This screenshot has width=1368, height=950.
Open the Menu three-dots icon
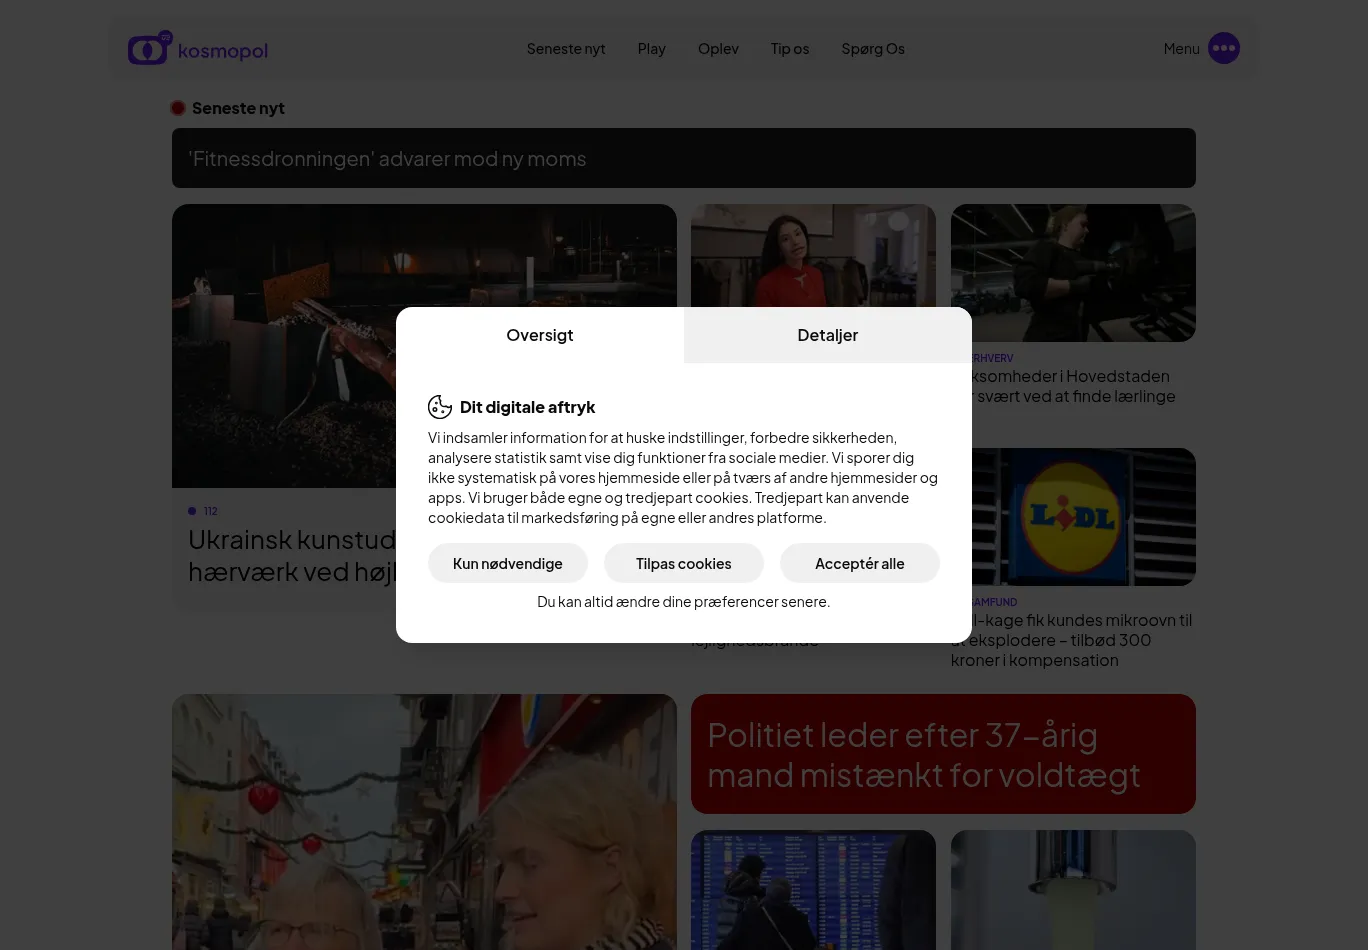(1223, 48)
